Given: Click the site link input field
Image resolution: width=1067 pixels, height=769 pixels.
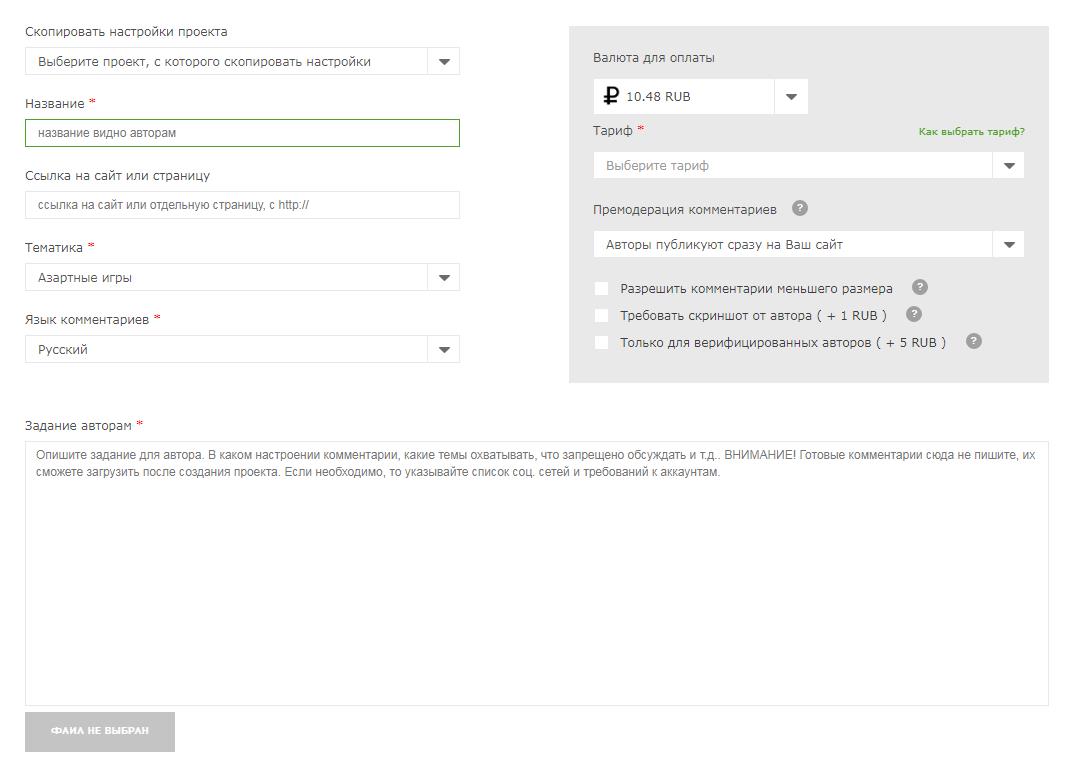Looking at the screenshot, I should pyautogui.click(x=242, y=205).
